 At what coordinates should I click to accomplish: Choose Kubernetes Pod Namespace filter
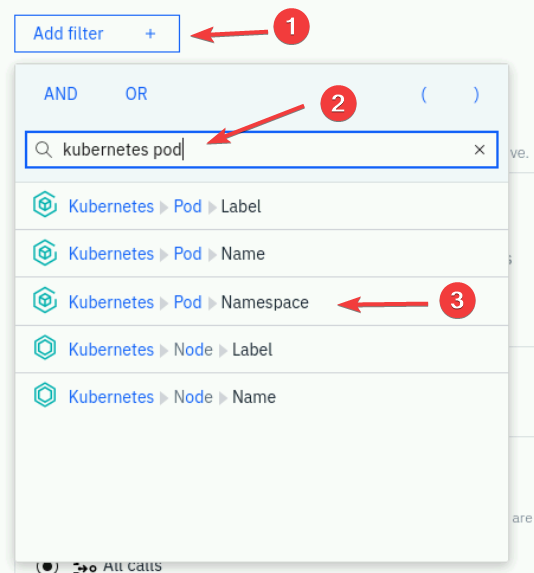pyautogui.click(x=262, y=302)
